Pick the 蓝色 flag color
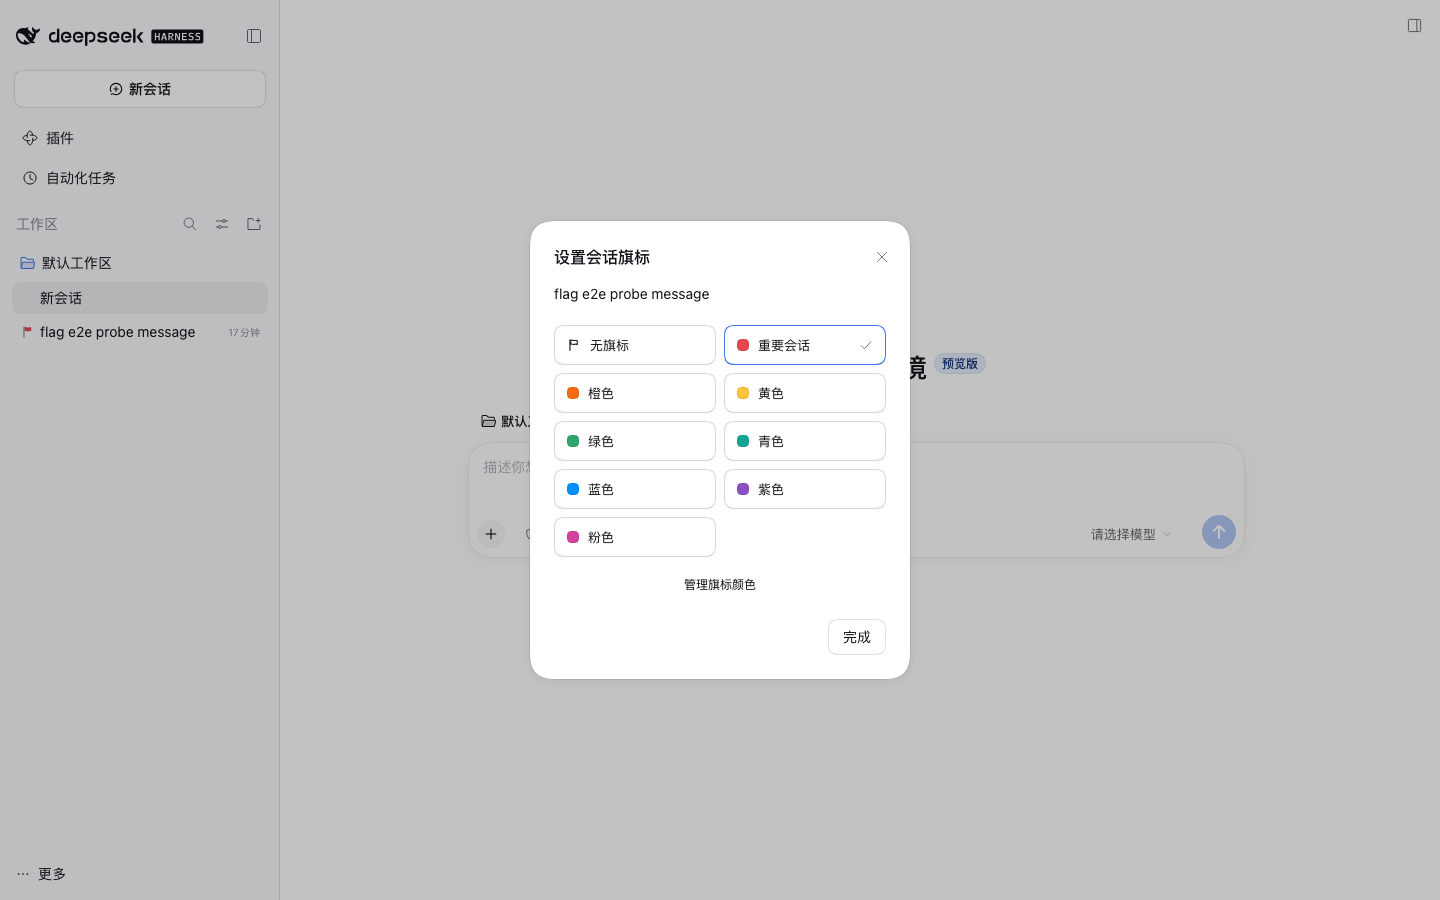Screen dimensions: 1440x900 click(635, 489)
